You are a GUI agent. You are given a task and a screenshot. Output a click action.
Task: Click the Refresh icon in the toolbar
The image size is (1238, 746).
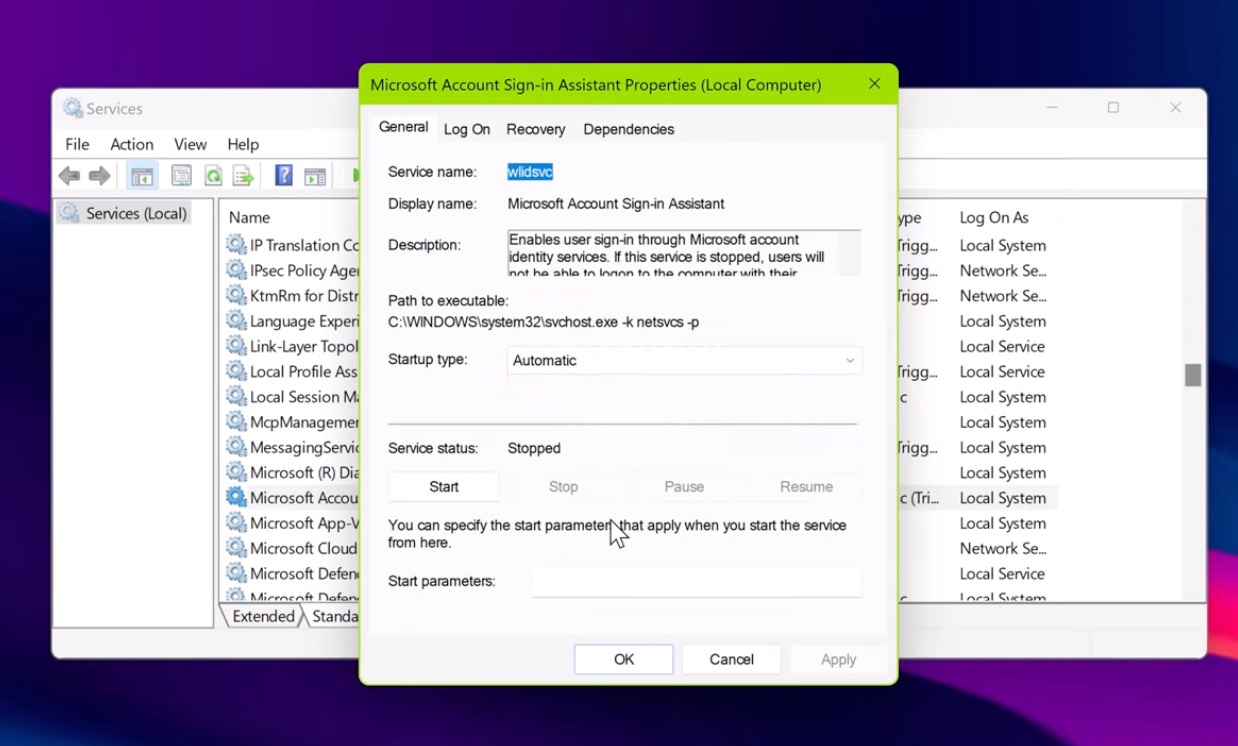[214, 175]
